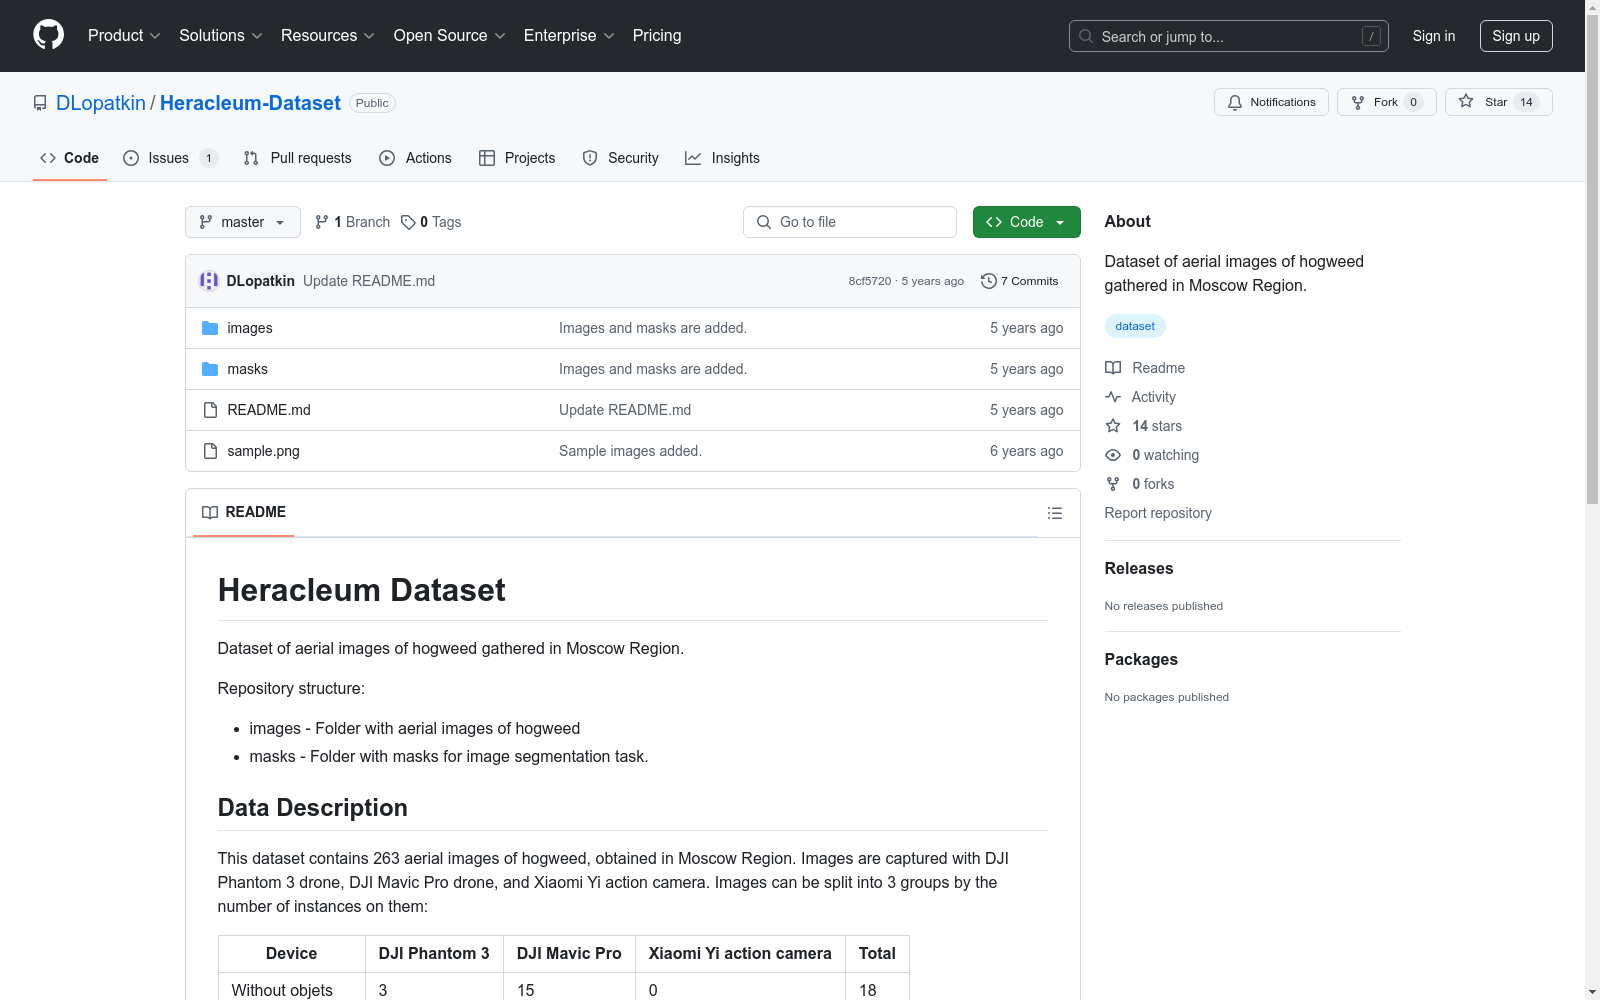Switch to the Pull requests tab
The height and width of the screenshot is (1000, 1600).
tap(298, 158)
